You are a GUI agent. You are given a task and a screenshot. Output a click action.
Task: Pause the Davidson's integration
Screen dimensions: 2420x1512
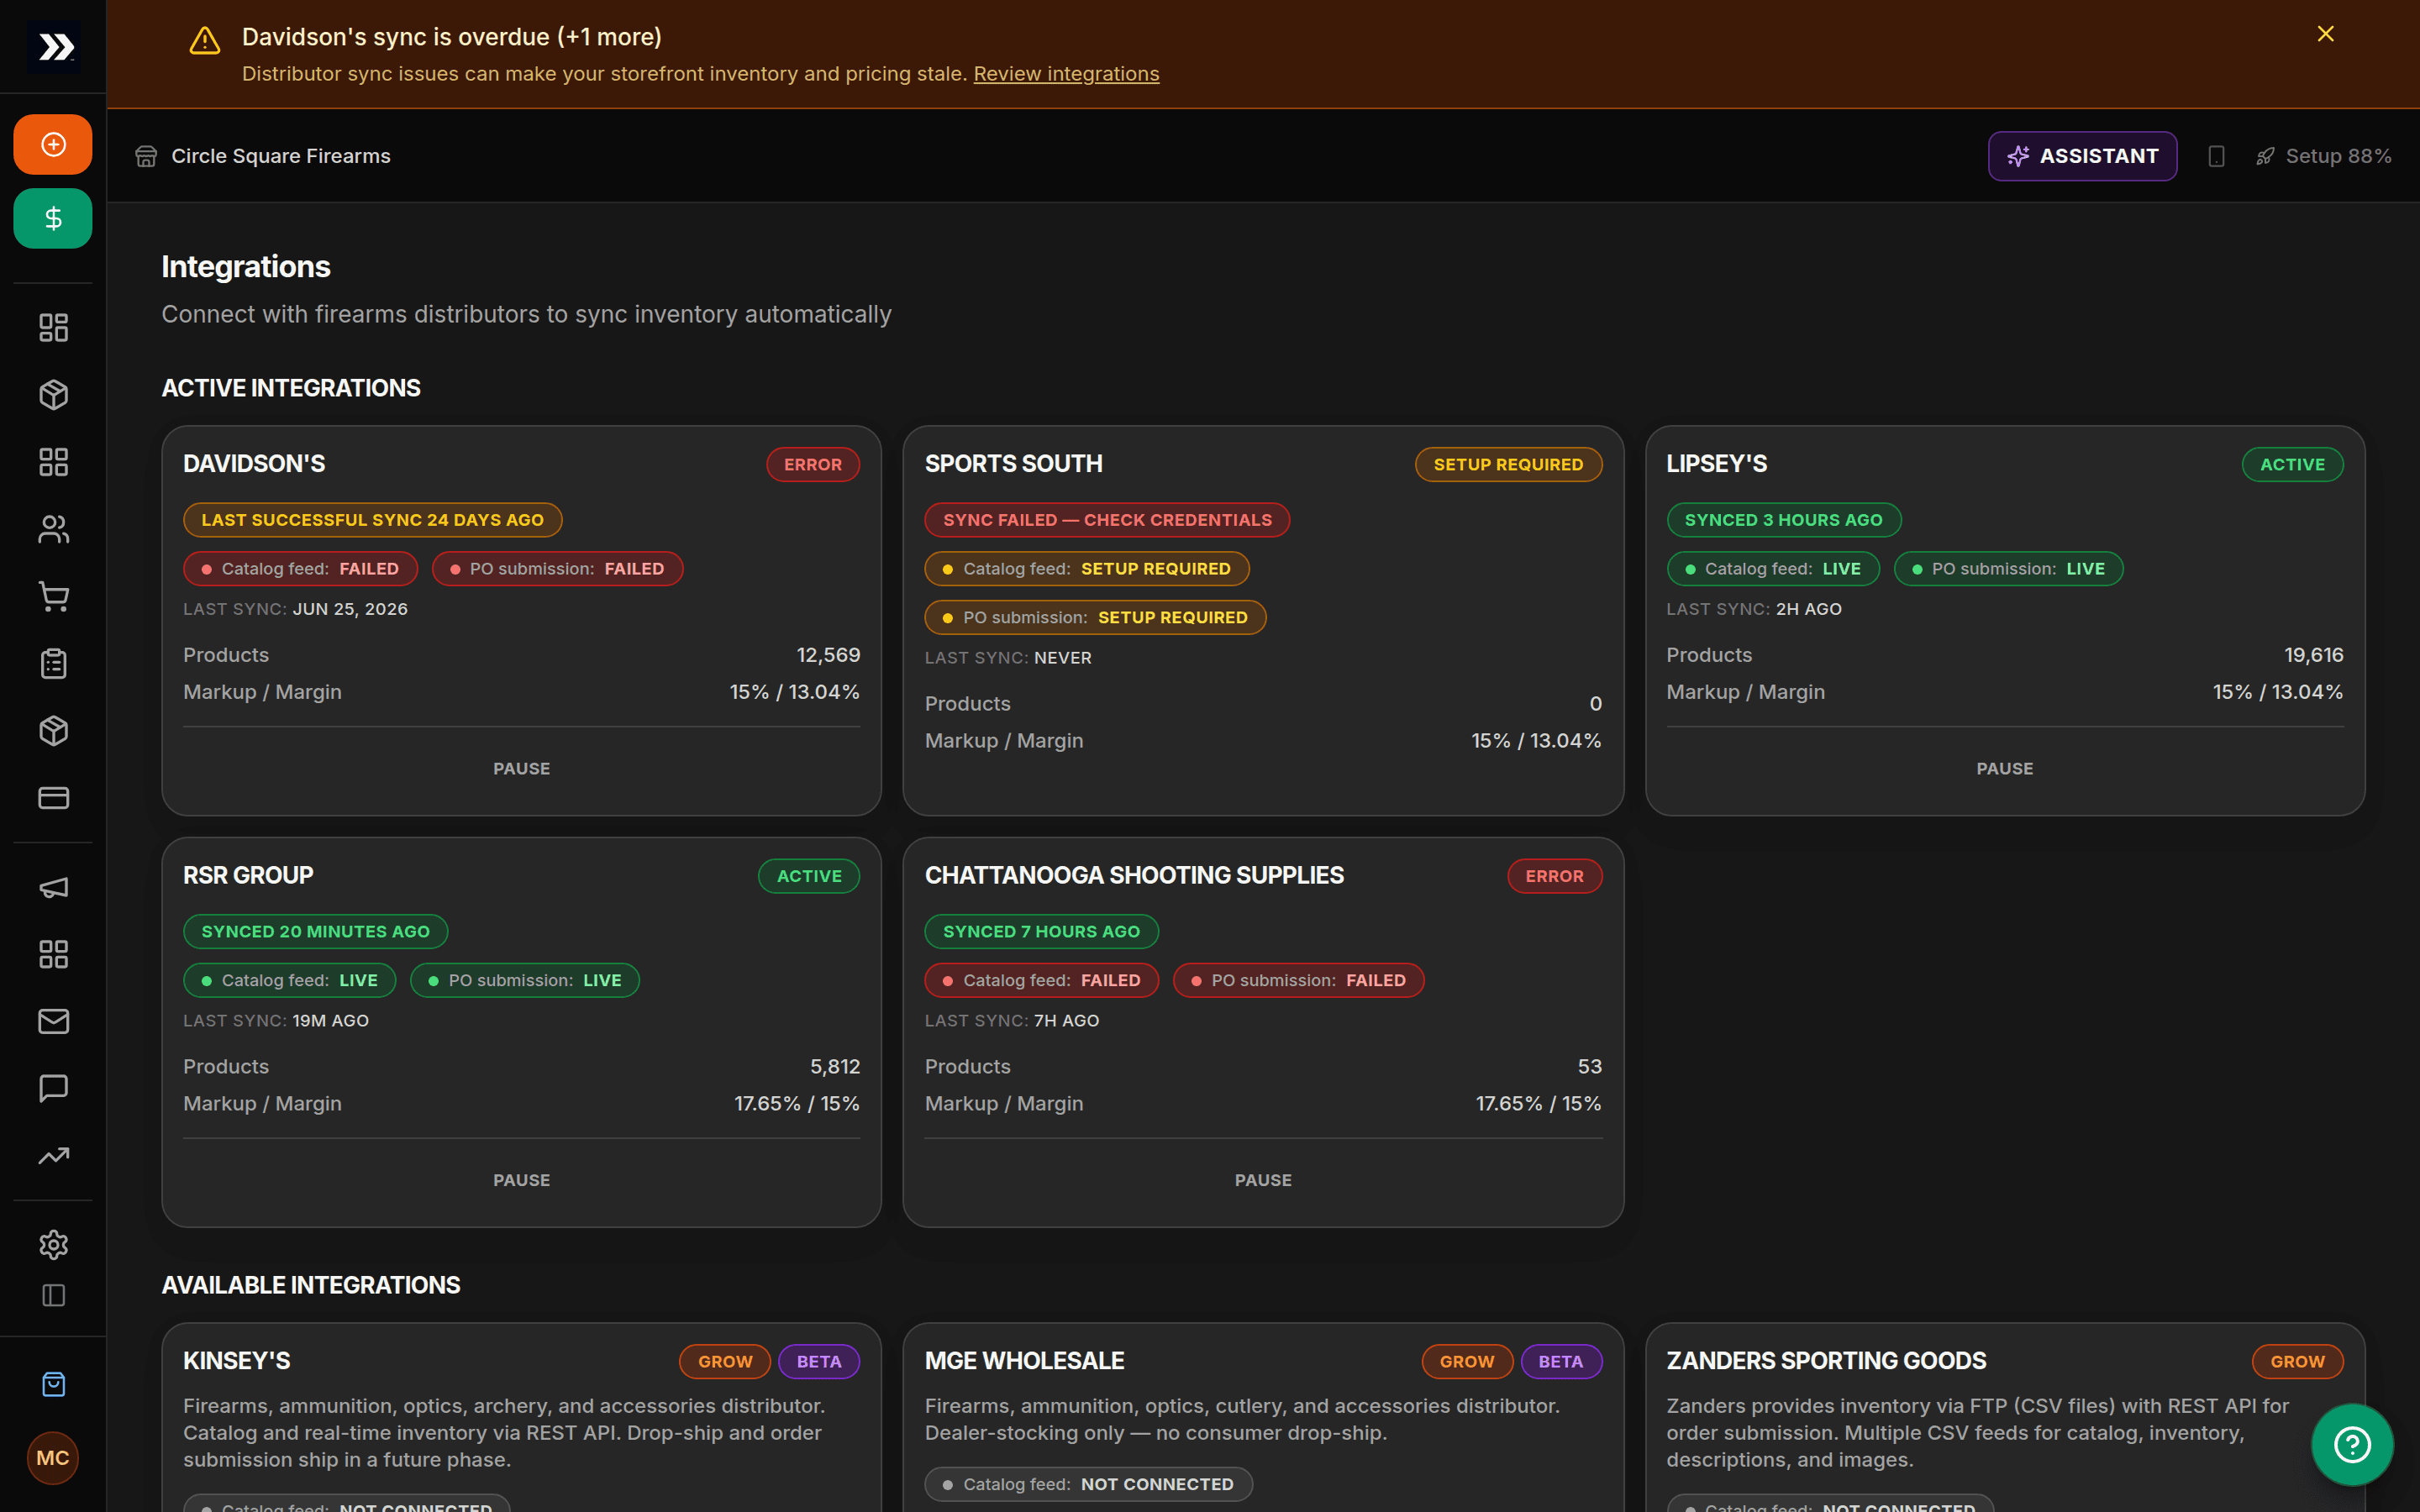[521, 768]
